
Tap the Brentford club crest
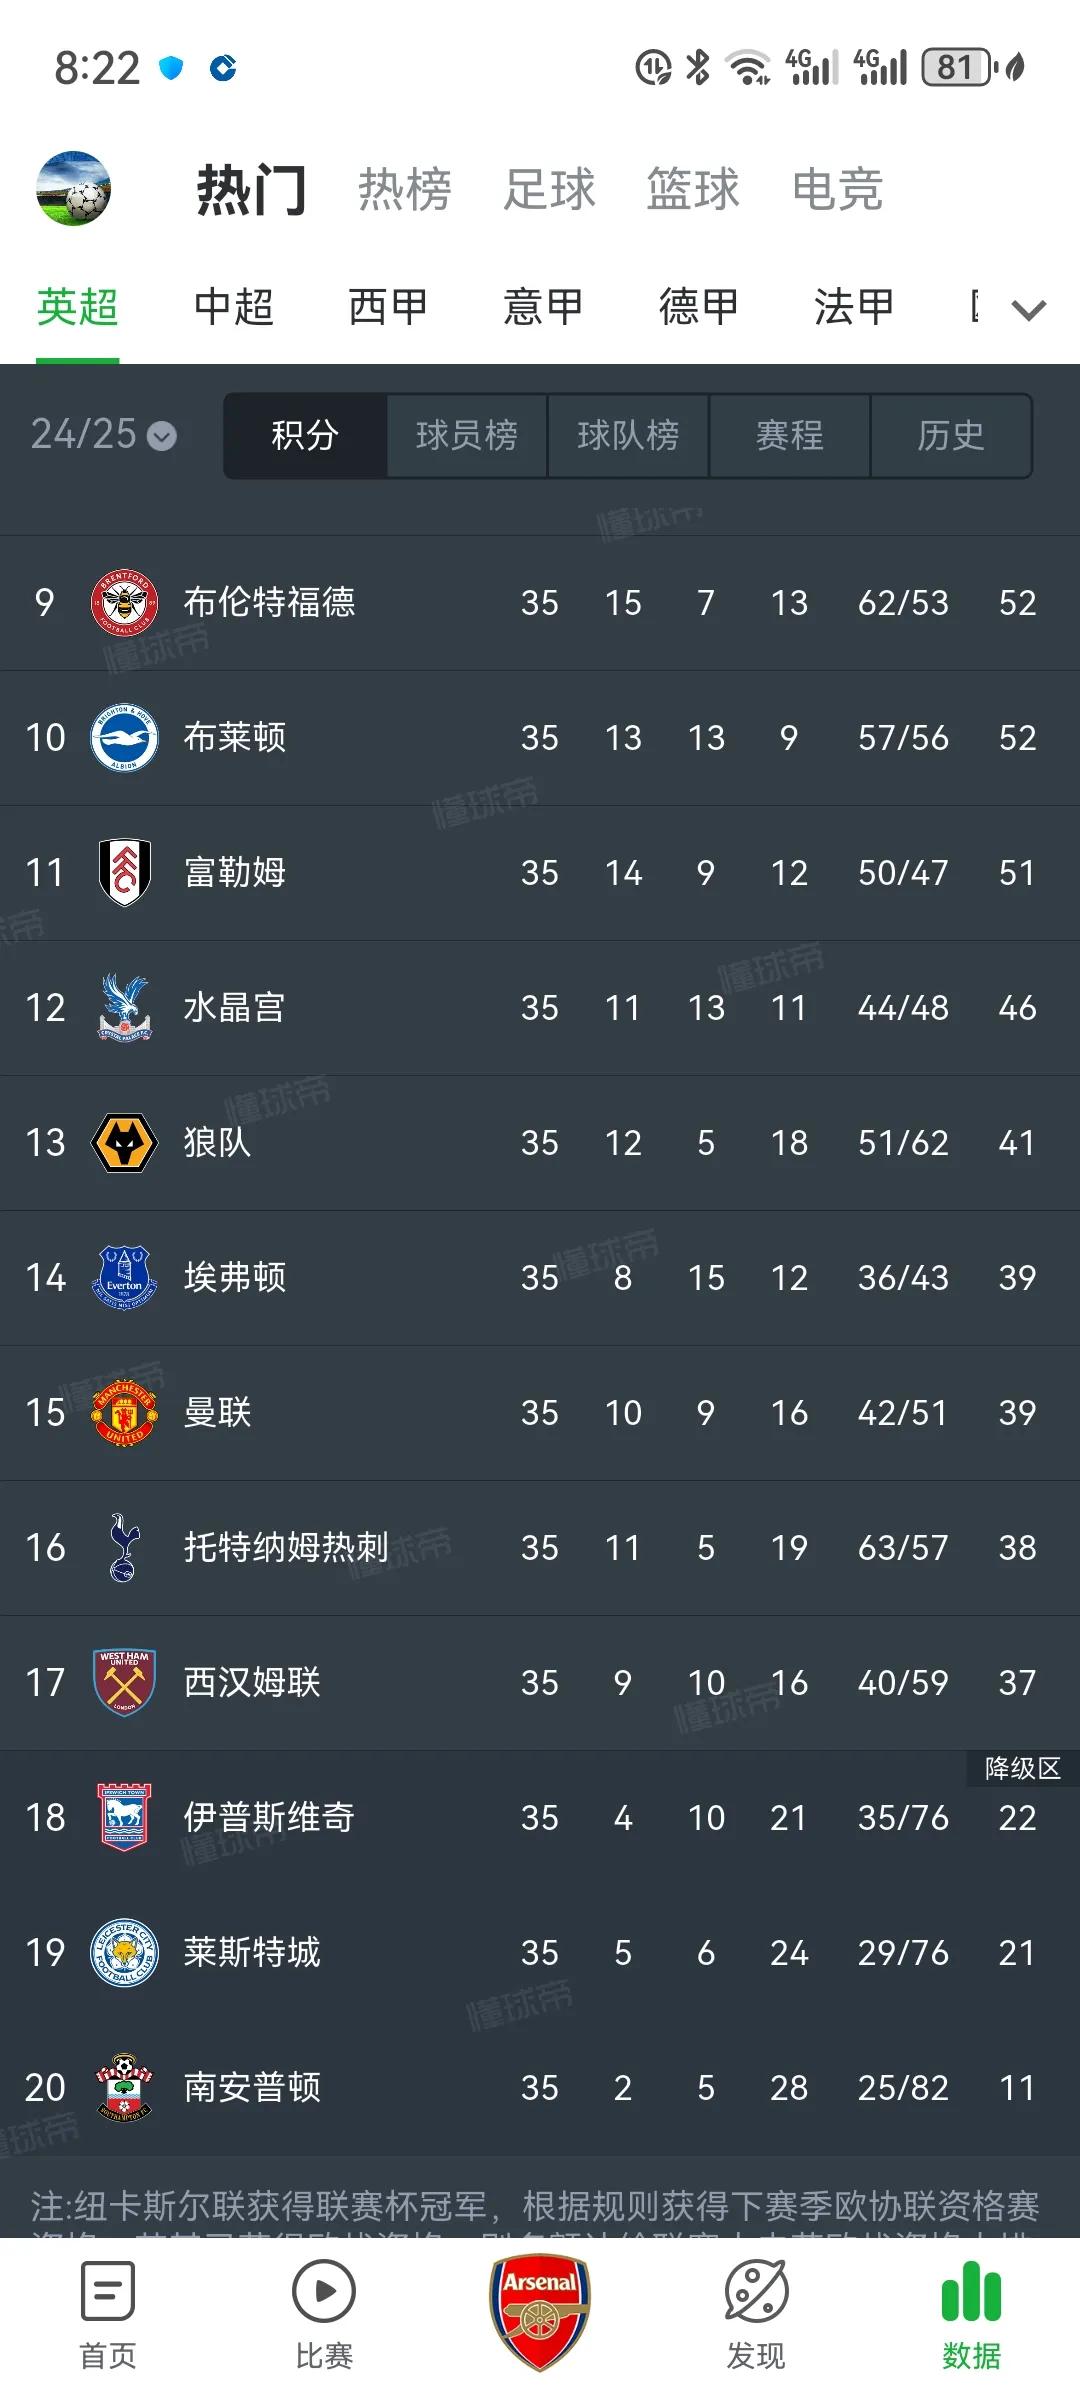[124, 603]
